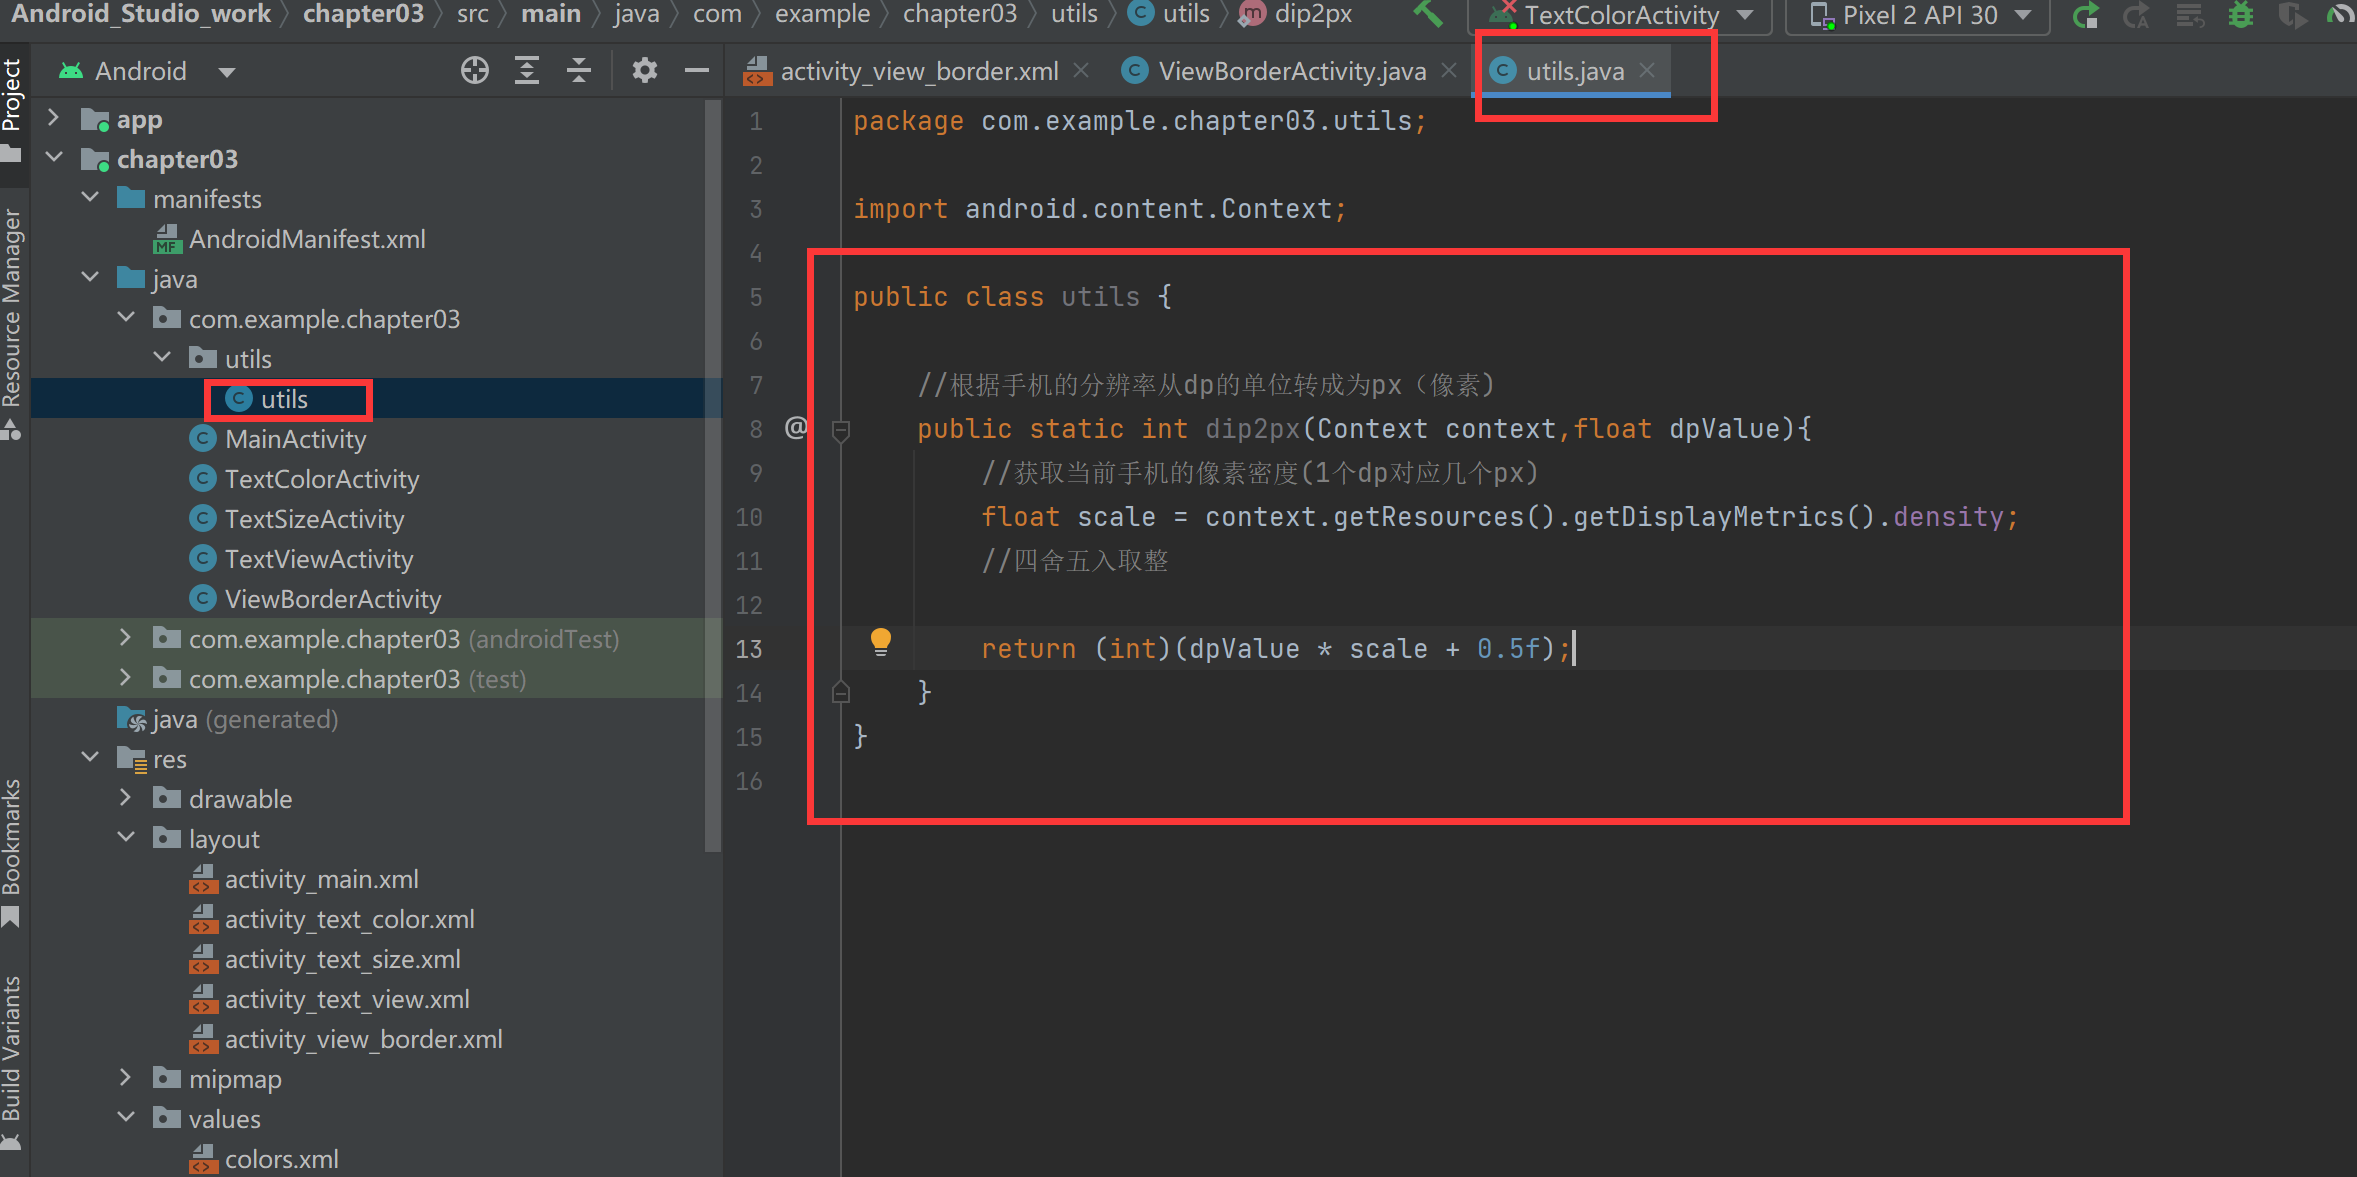Click the @ gutter icon on line 8
This screenshot has width=2357, height=1177.
coord(796,428)
